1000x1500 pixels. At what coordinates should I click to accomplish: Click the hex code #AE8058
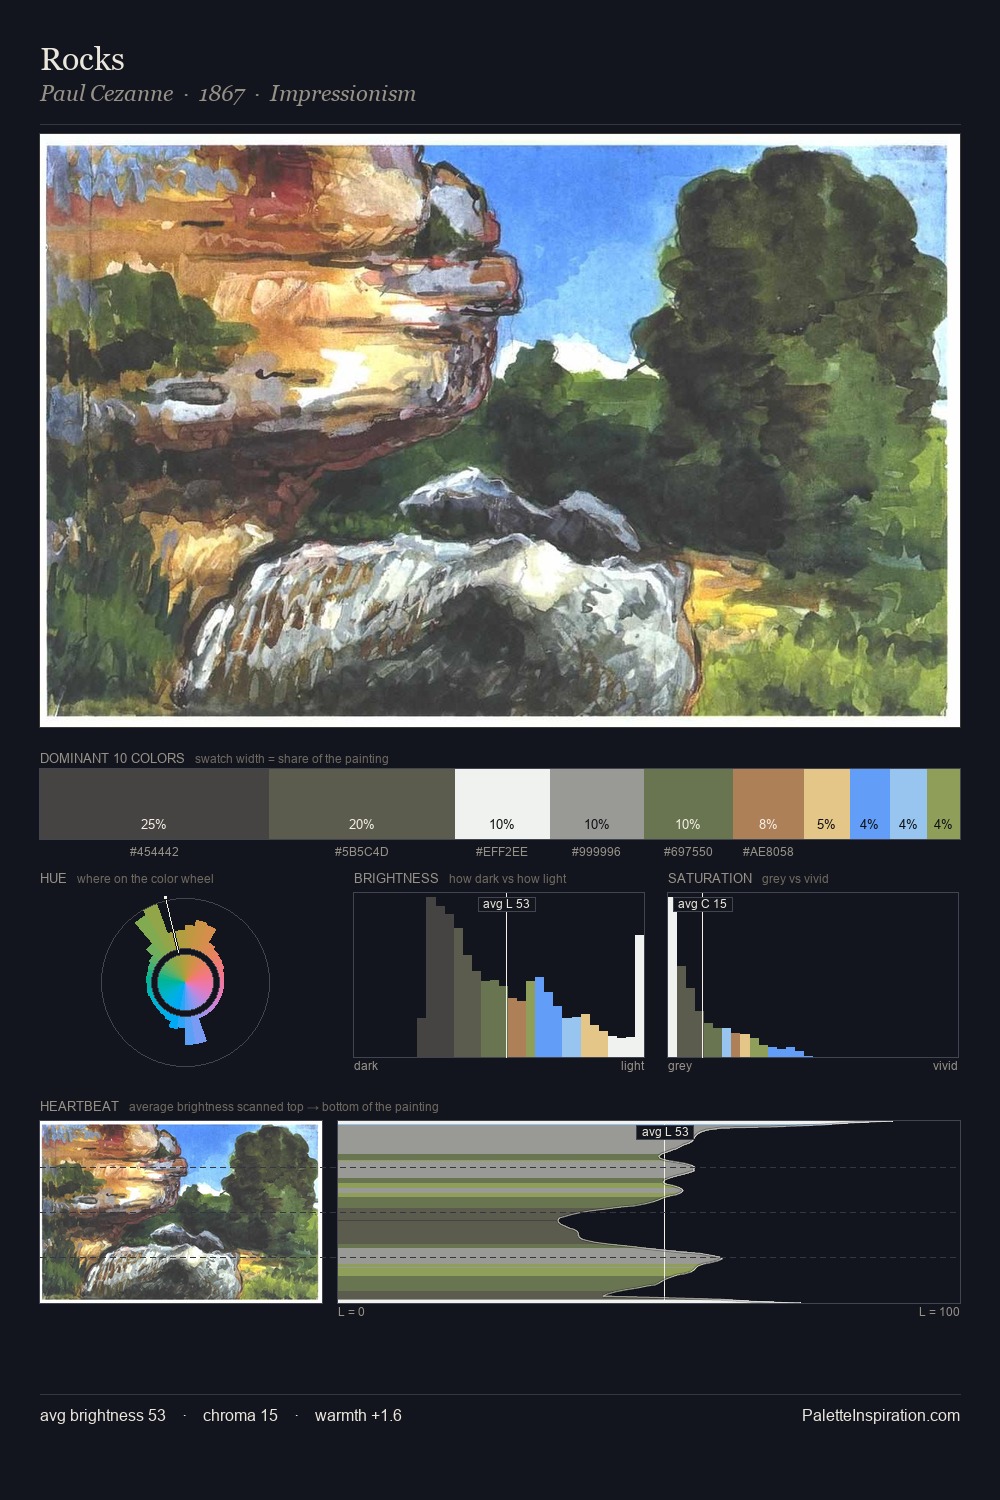768,852
